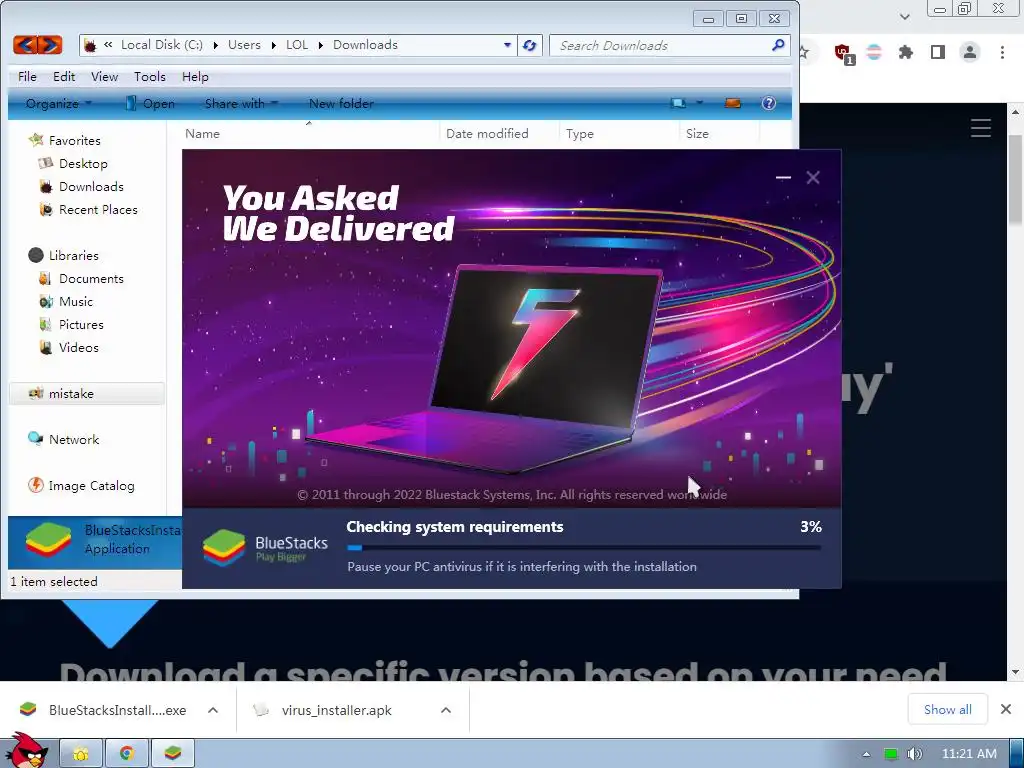Close the BlueStacks installer window
1024x768 pixels.
click(813, 177)
